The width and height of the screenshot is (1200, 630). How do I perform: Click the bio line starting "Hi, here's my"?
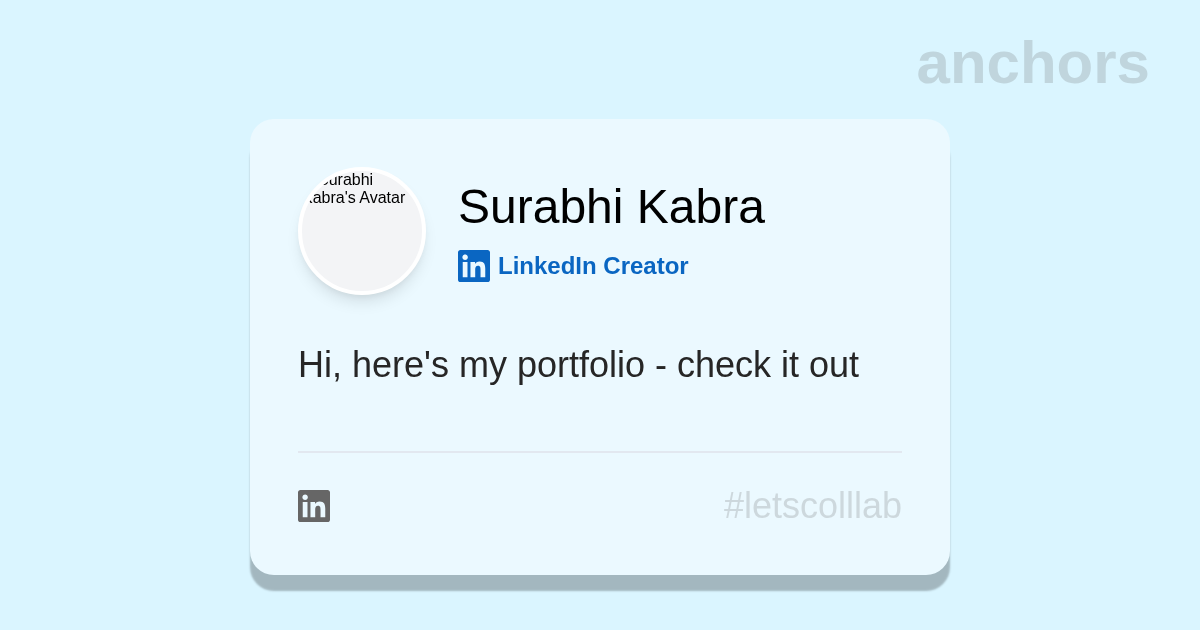click(x=578, y=365)
